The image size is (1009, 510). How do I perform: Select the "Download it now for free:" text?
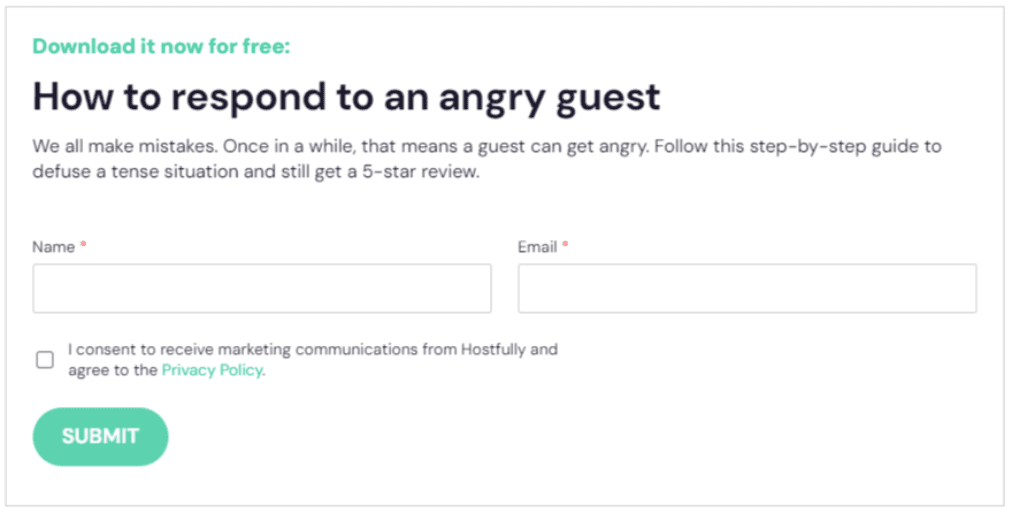161,46
